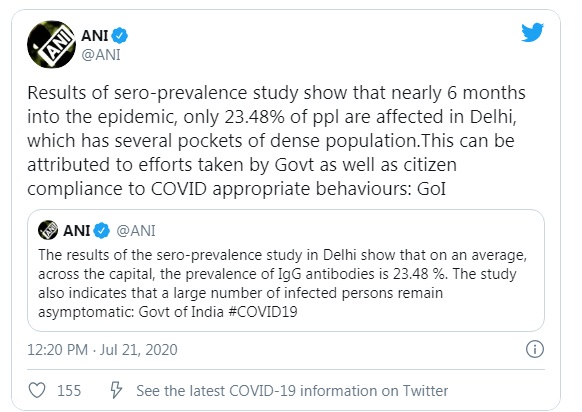Click the bold ANI display name
Image resolution: width=582 pixels, height=412 pixels.
point(95,36)
